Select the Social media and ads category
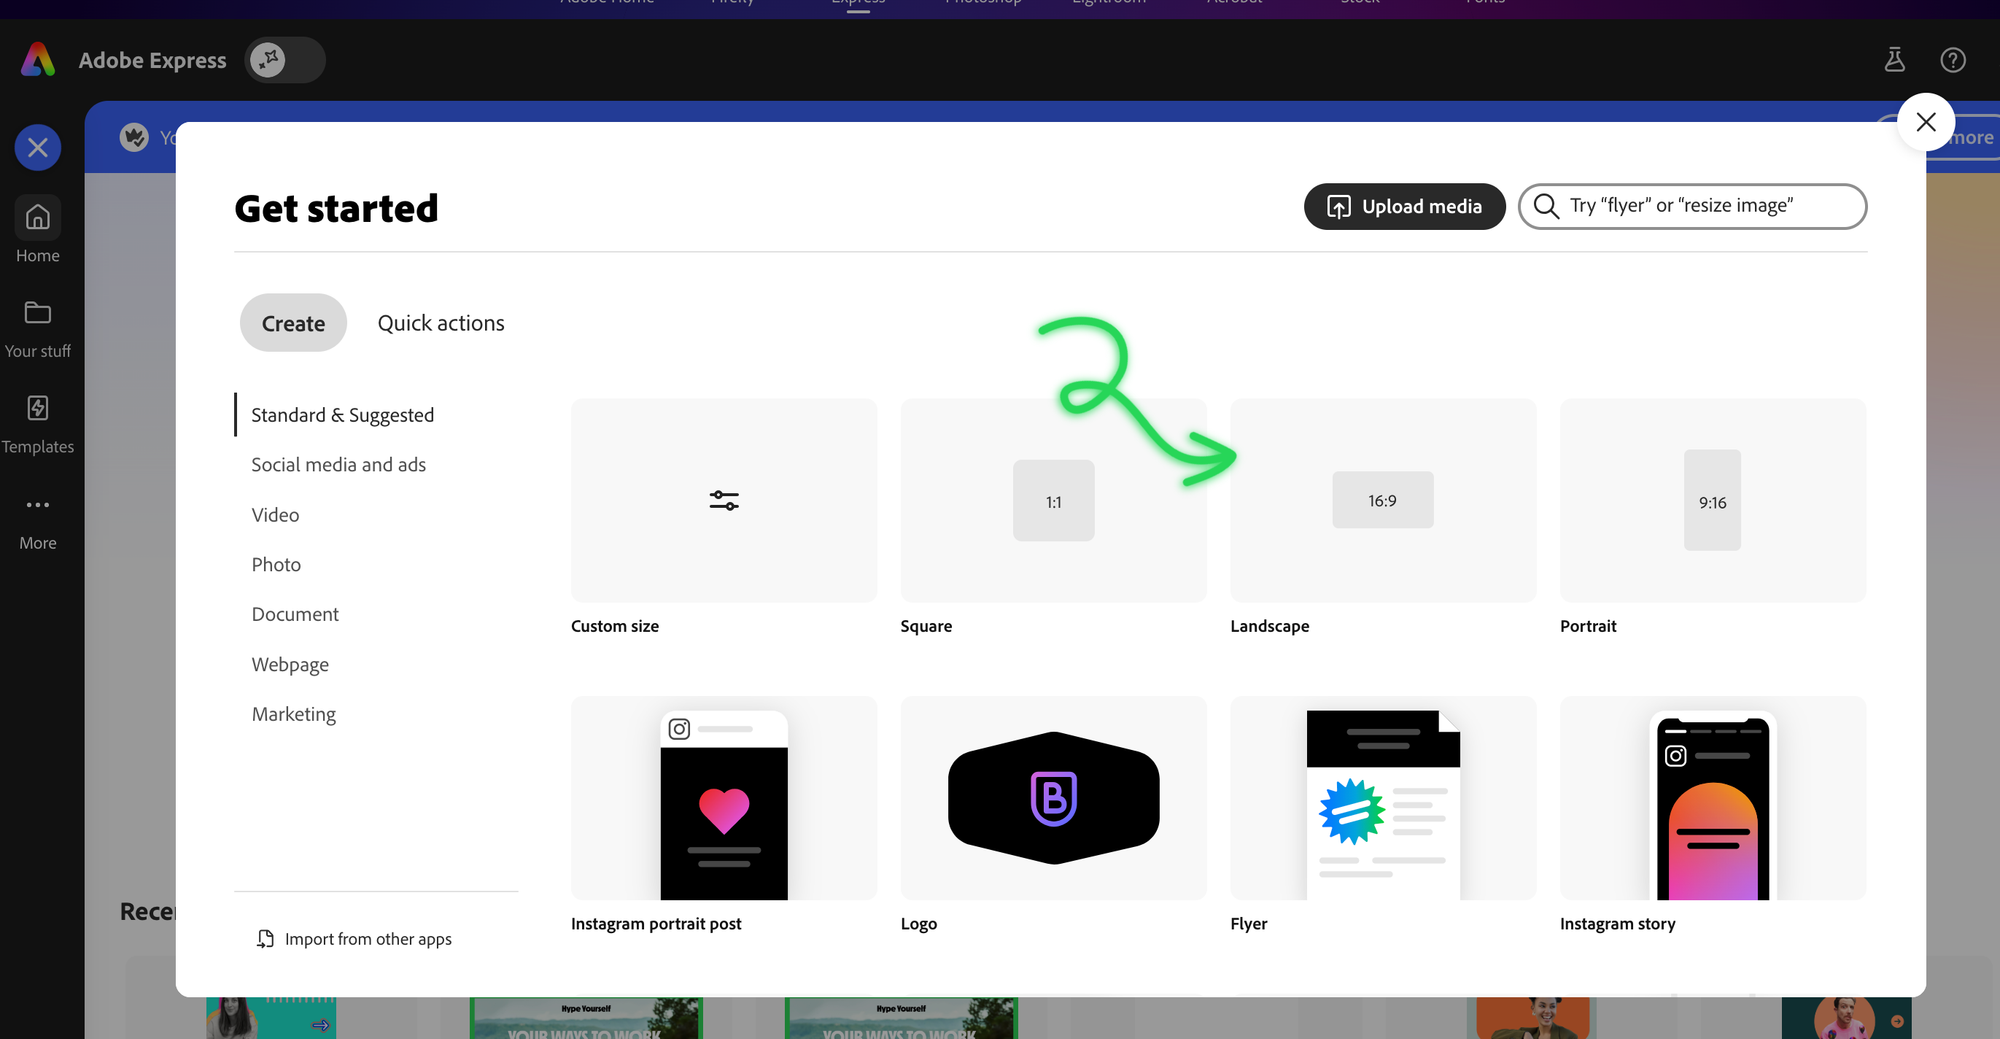 pyautogui.click(x=338, y=465)
